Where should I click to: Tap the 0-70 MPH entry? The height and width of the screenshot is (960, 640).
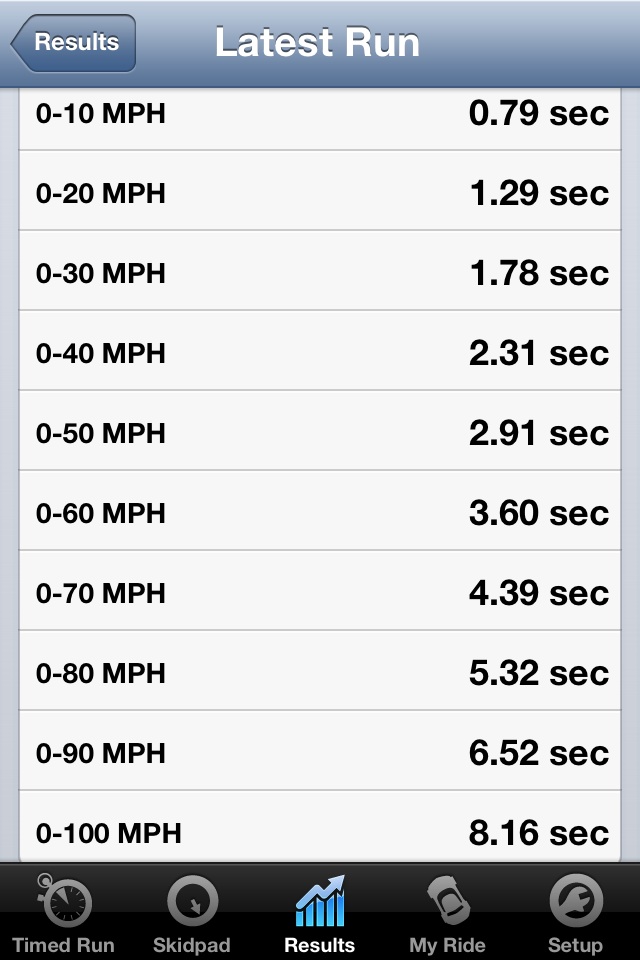(x=320, y=590)
